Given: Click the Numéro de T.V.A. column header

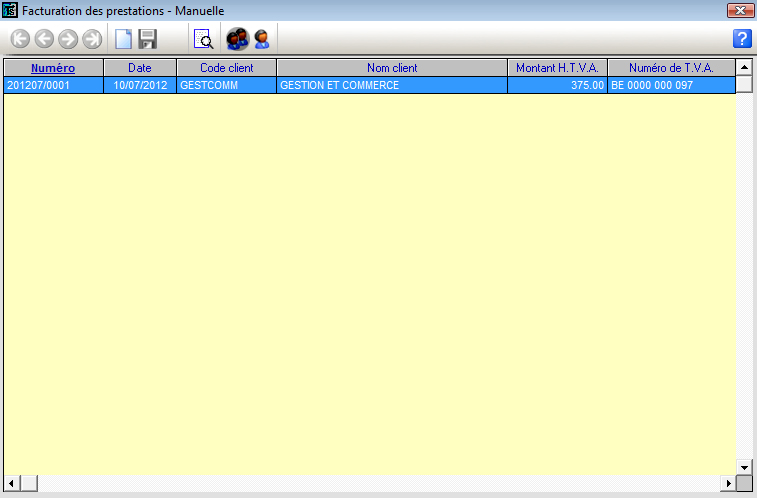Looking at the screenshot, I should [x=672, y=68].
